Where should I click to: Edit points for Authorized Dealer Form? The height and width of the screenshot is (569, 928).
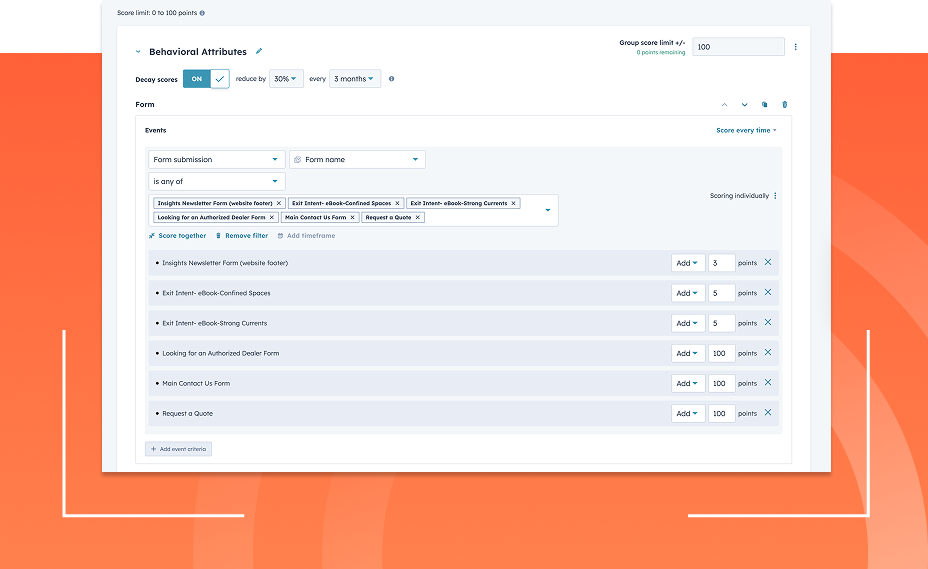point(721,353)
